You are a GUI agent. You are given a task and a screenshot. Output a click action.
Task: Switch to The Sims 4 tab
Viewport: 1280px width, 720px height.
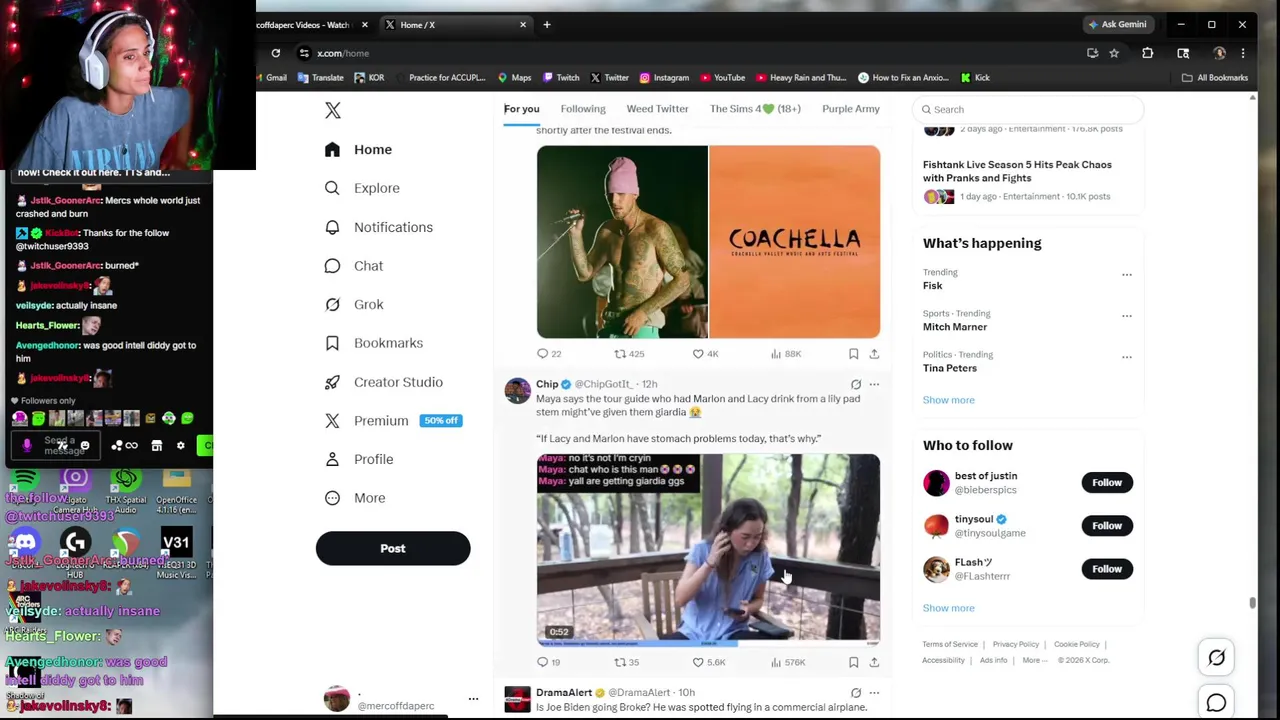point(755,109)
